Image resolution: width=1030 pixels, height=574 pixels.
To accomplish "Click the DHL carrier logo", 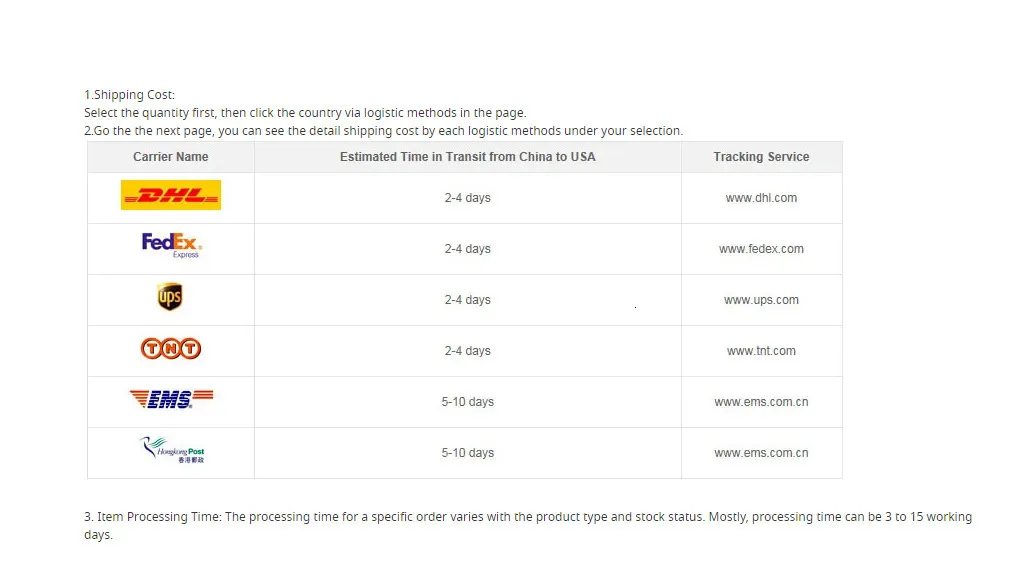I will [x=171, y=195].
